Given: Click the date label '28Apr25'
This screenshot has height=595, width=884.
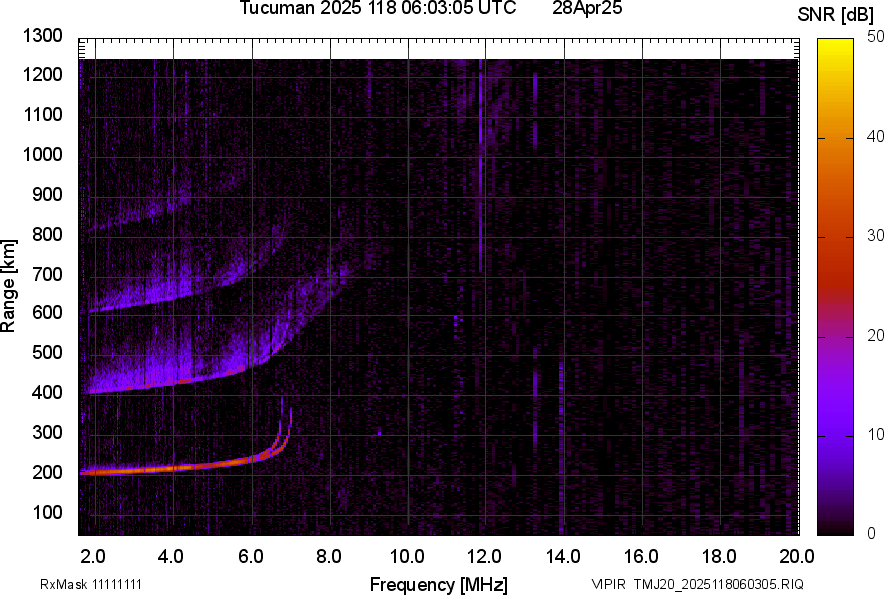Looking at the screenshot, I should pos(587,8).
